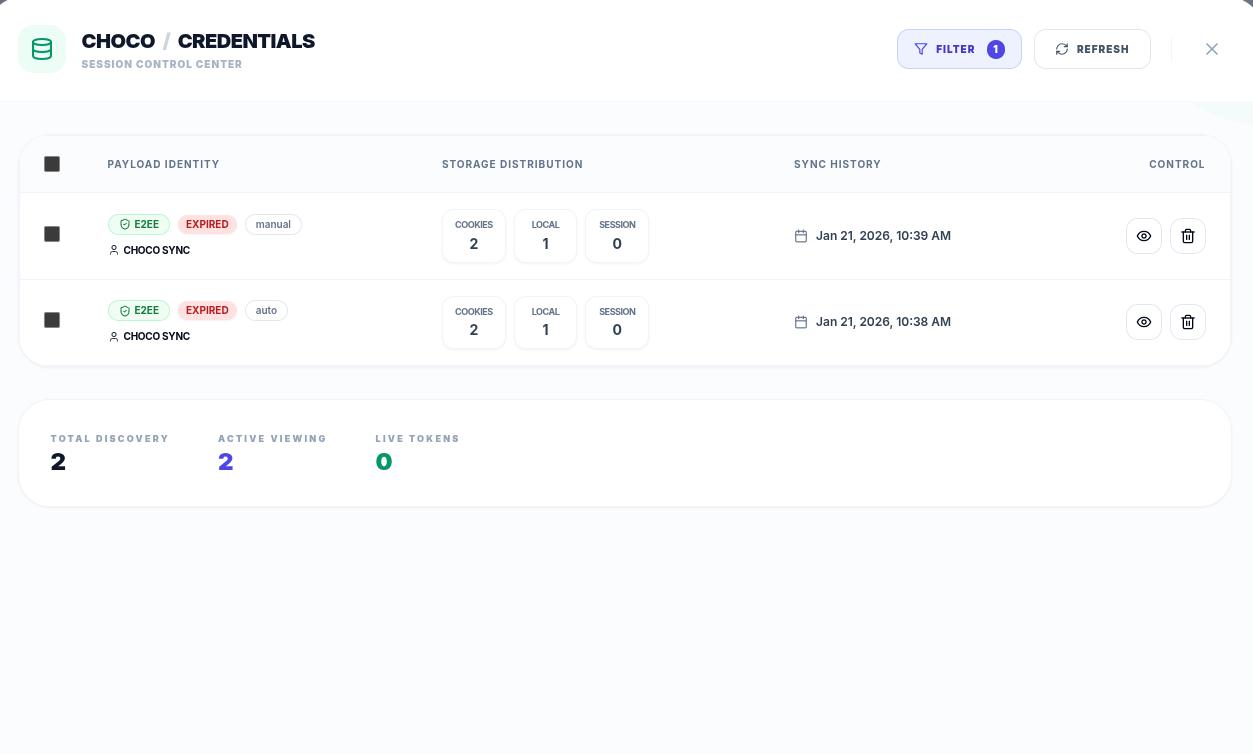1253x754 pixels.
Task: Toggle the select-all checkbox in header
Action: [52, 164]
